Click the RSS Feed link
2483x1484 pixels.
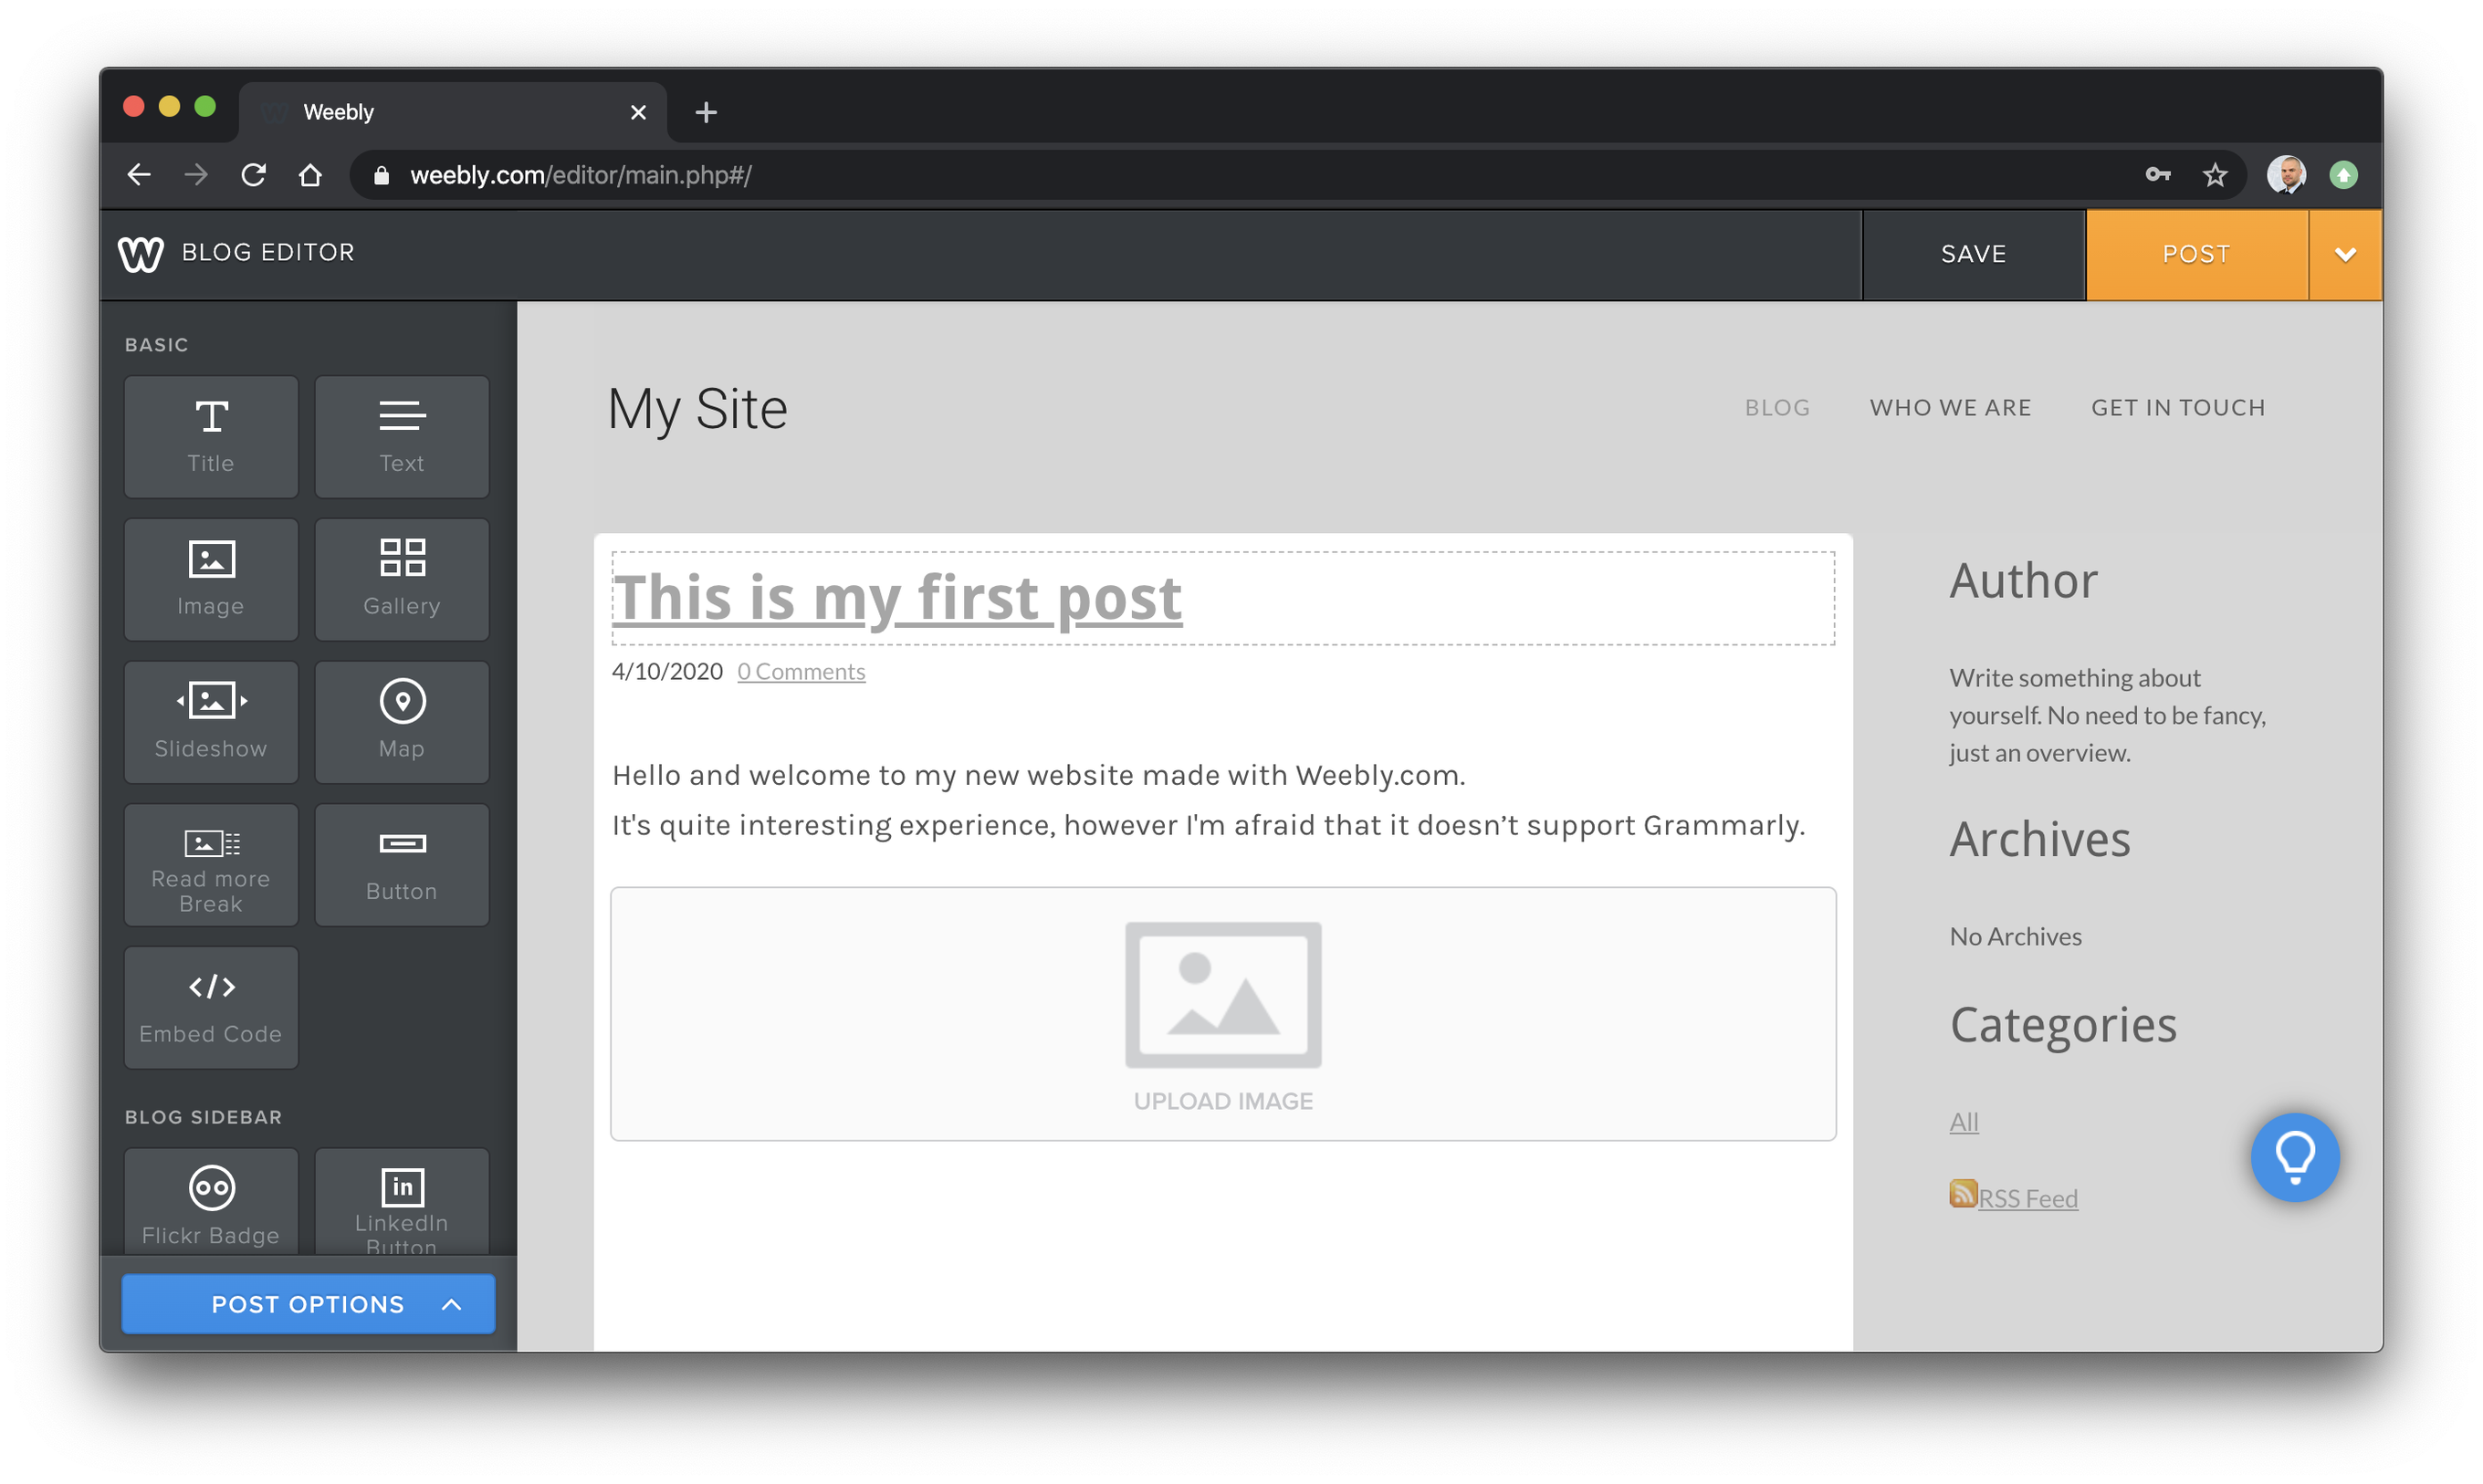(x=2028, y=1198)
